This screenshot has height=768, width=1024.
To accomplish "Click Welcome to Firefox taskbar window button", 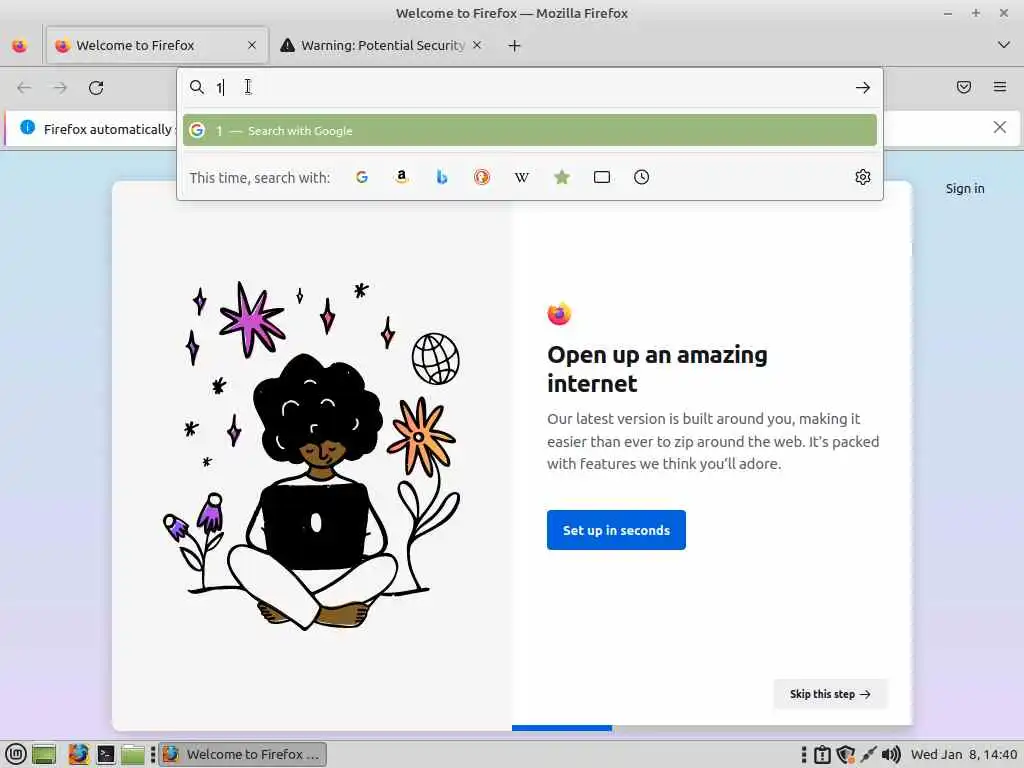I will click(x=243, y=754).
